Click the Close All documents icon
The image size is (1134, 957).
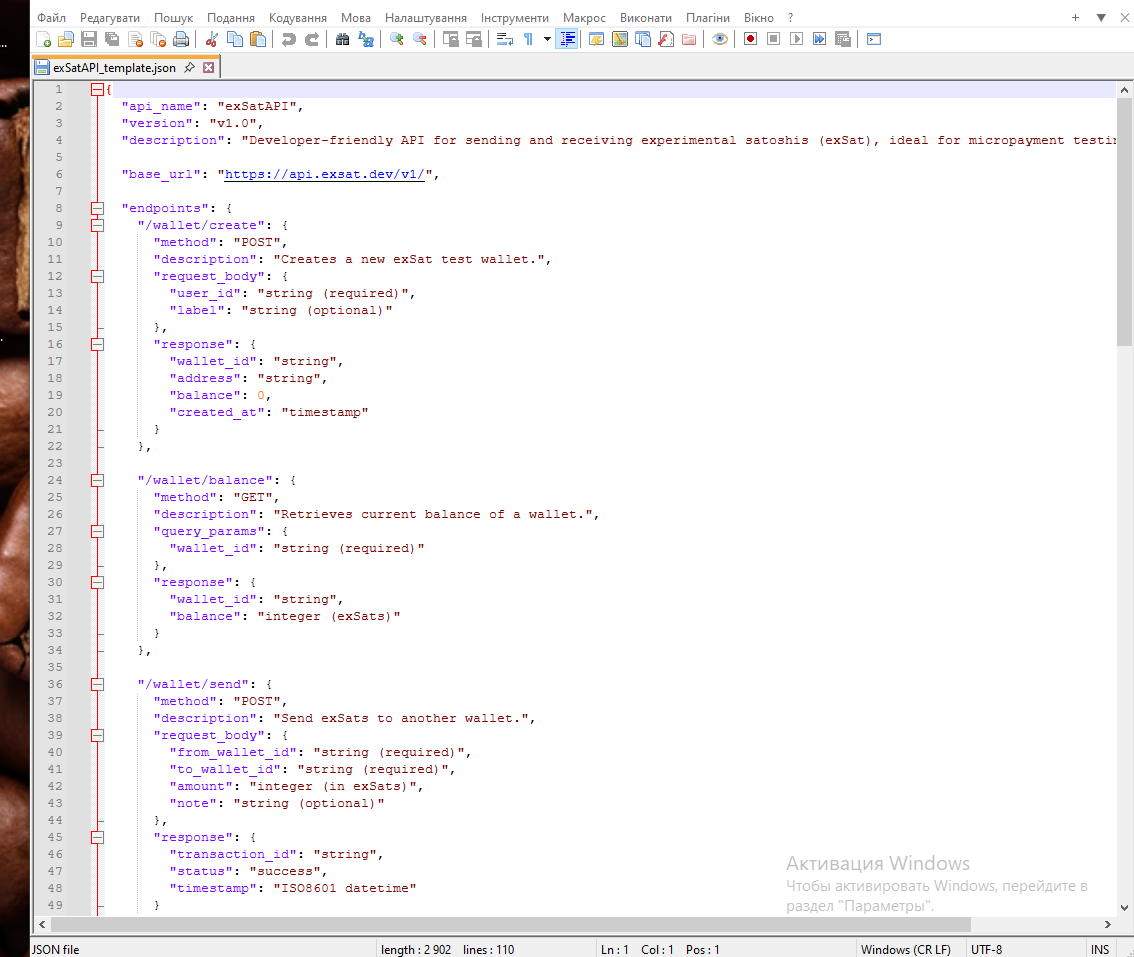click(x=158, y=39)
